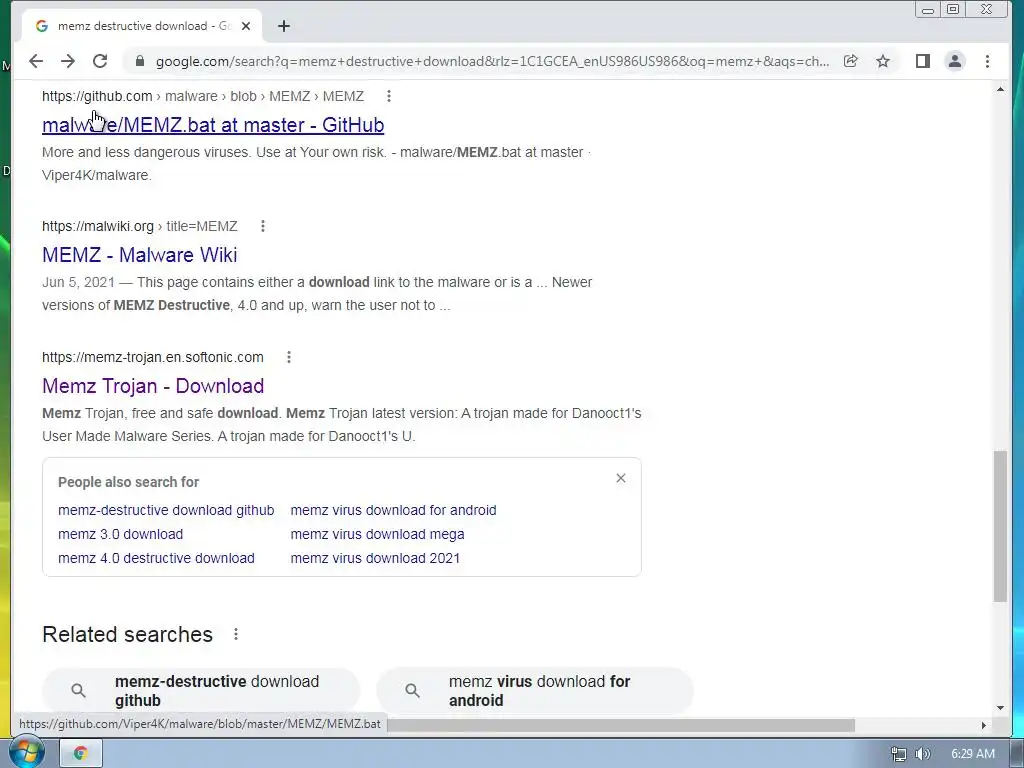
Task: Close the memz destructive download tab
Action: coord(246,26)
